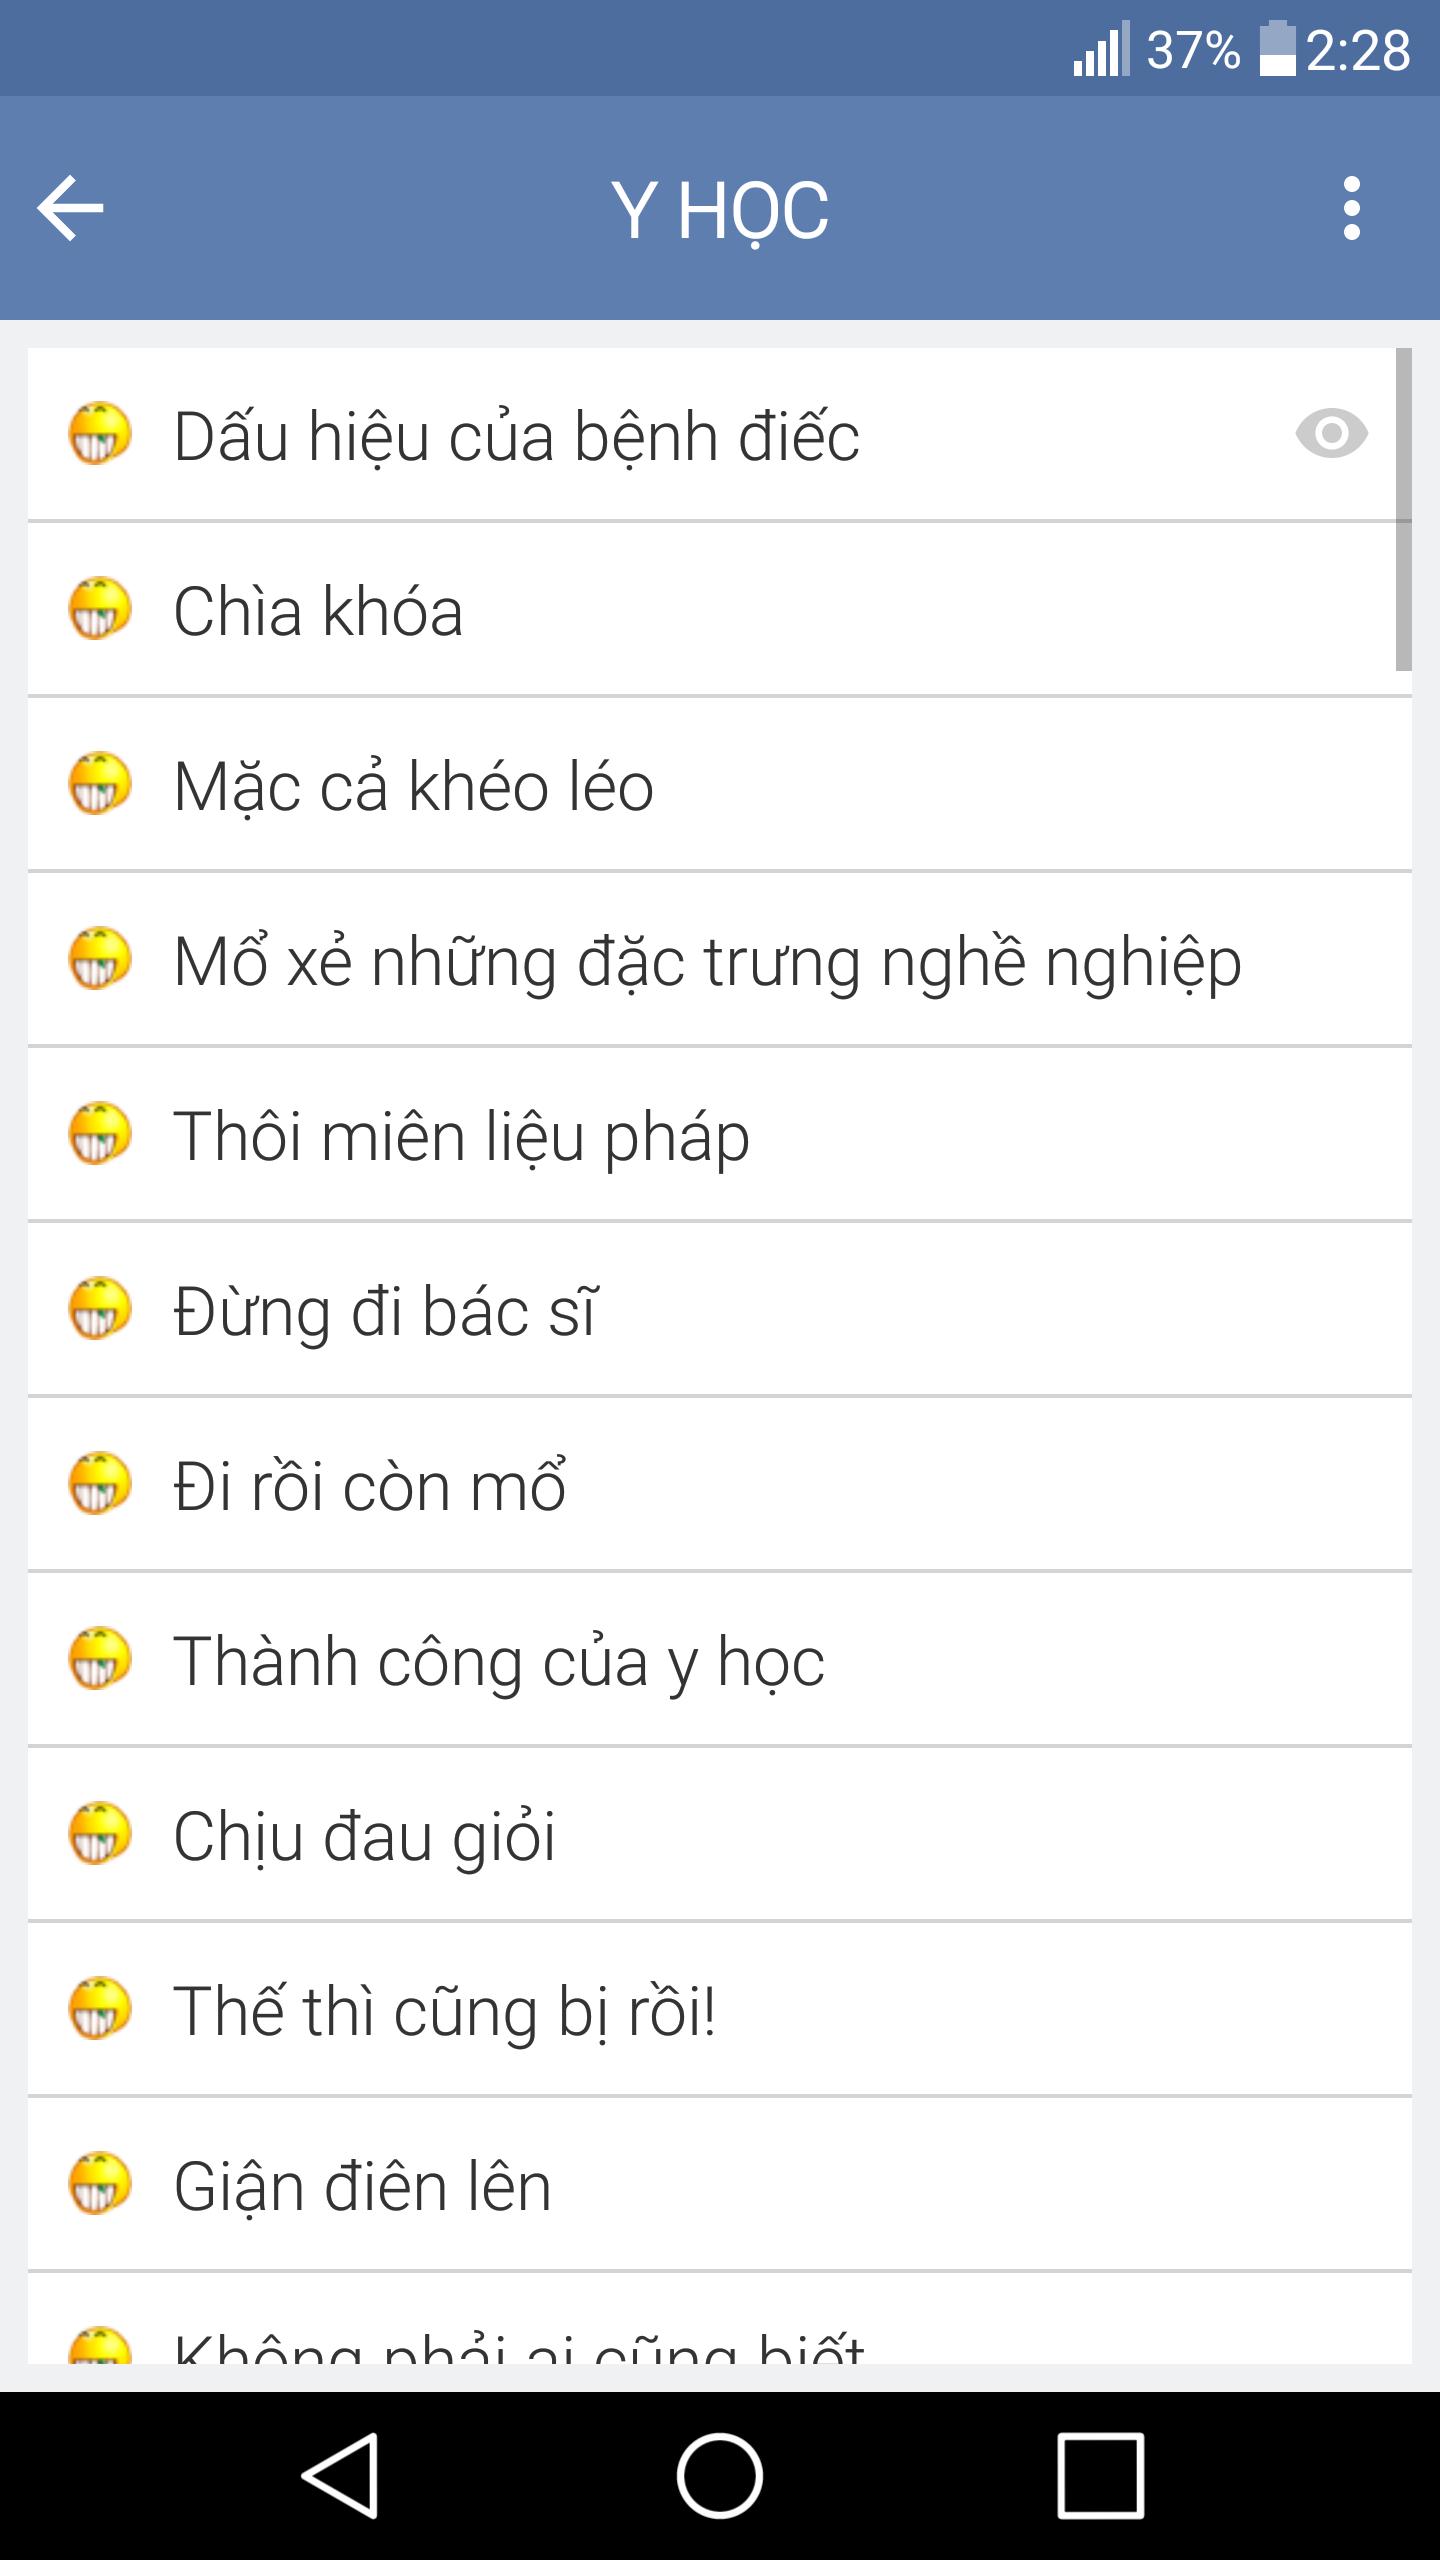Tap the partially visible Không phải ai cũng biết
The height and width of the screenshot is (2560, 1440).
point(720,2319)
